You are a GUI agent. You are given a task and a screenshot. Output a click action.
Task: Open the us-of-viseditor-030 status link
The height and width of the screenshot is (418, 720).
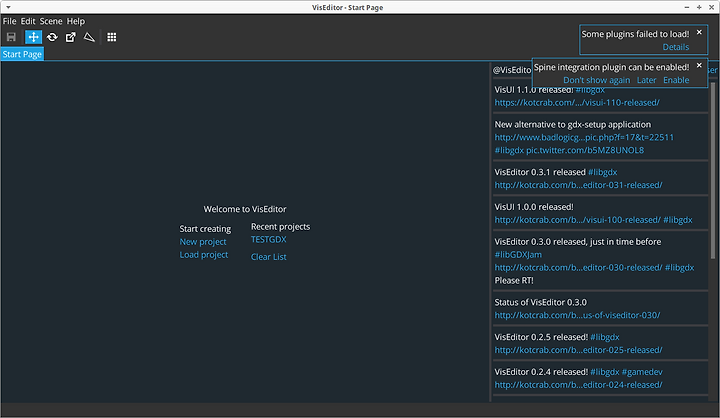[577, 315]
